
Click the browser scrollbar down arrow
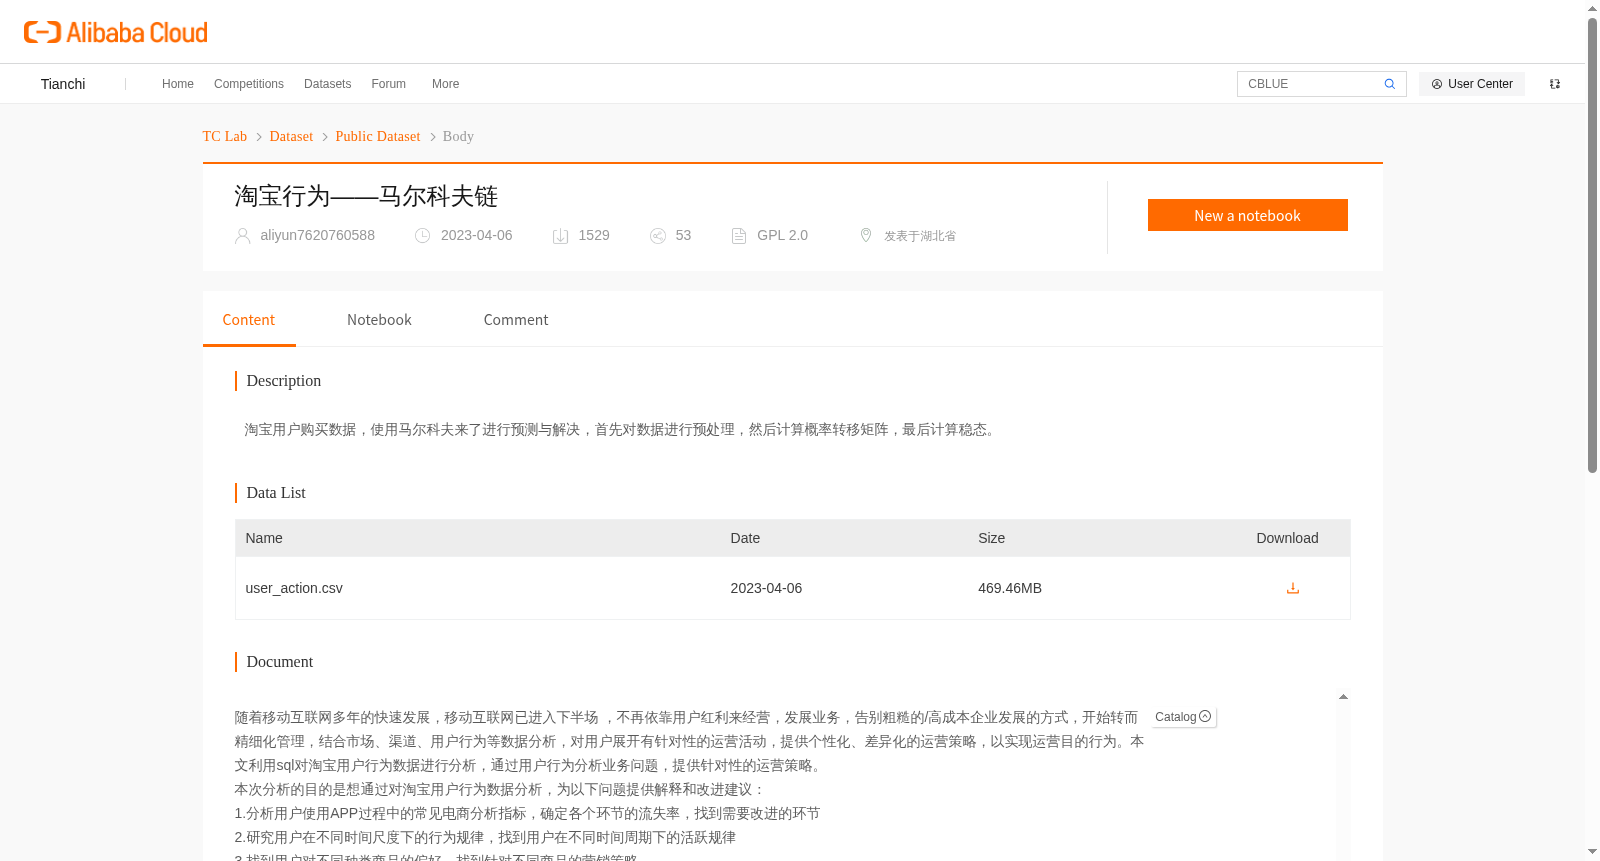click(x=1592, y=852)
